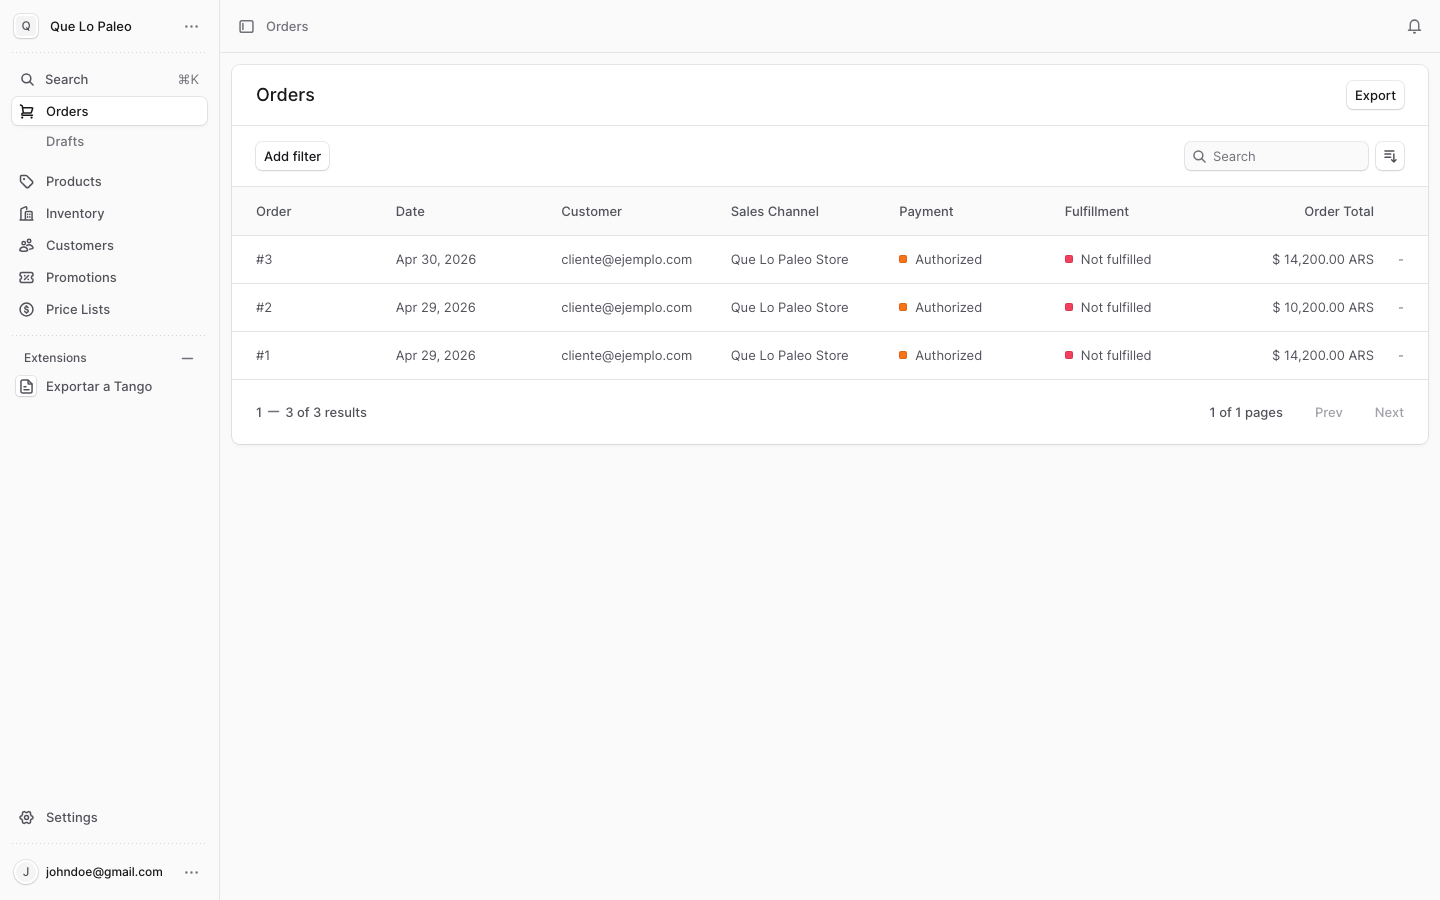Click order #2 Que Lo Paleo Store channel
Image resolution: width=1440 pixels, height=900 pixels.
coord(790,307)
